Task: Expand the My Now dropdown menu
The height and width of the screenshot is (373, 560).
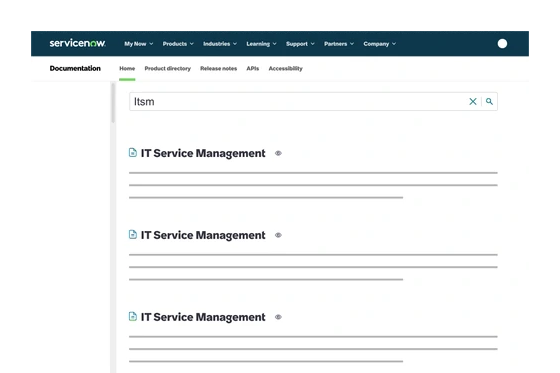Action: click(139, 44)
